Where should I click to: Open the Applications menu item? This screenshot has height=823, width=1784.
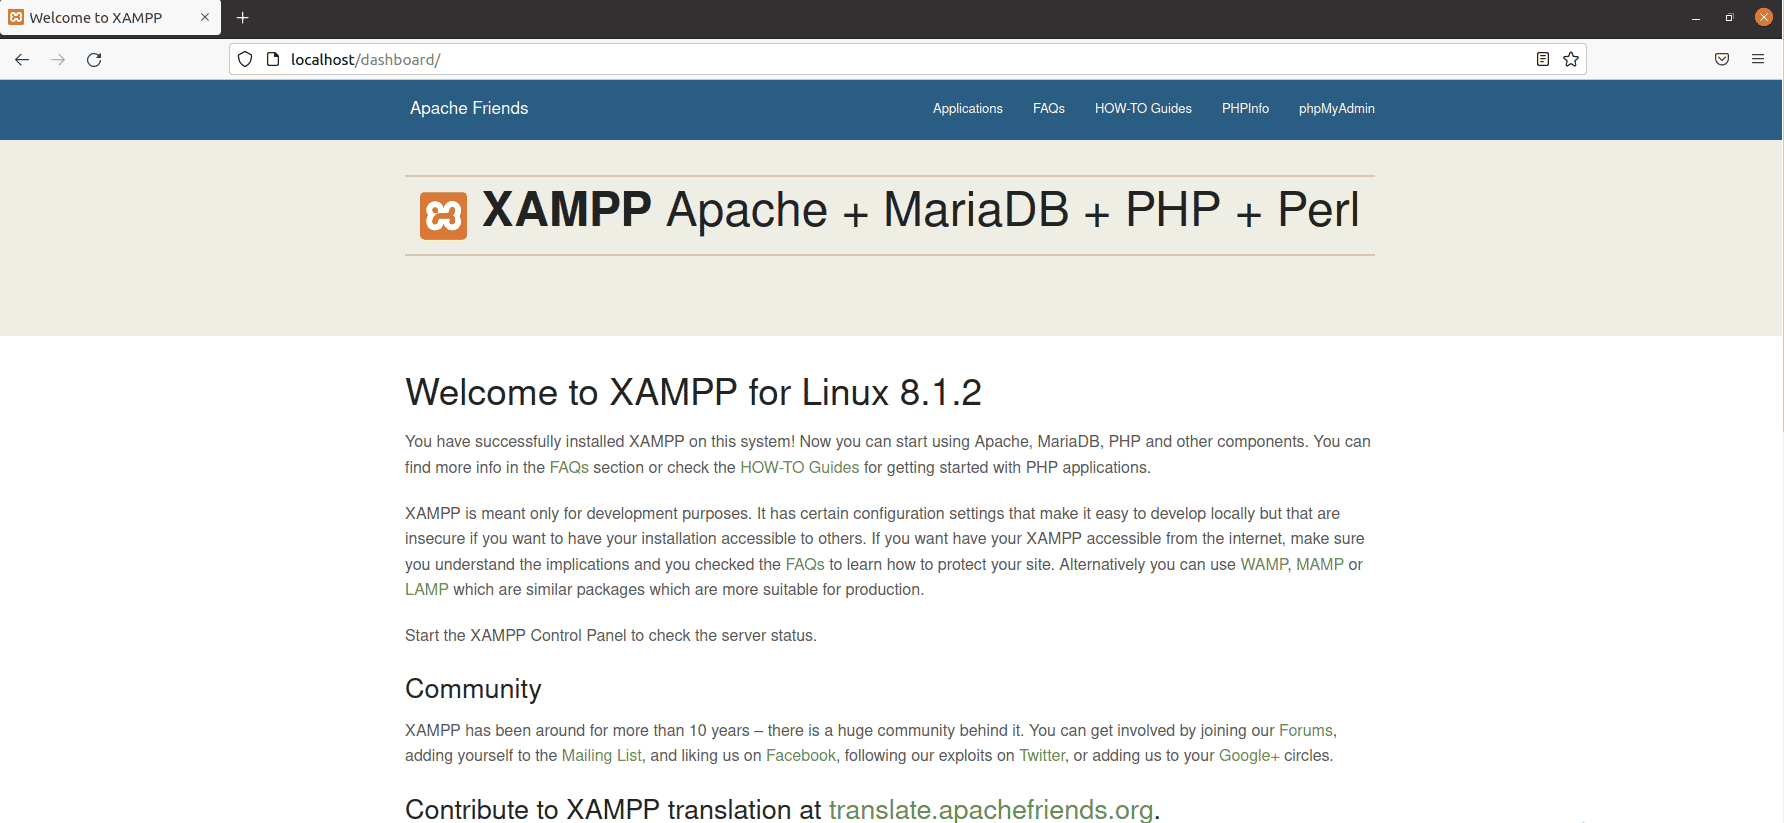click(x=968, y=109)
